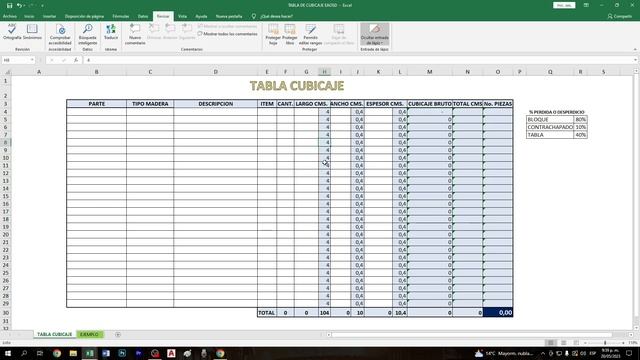Screen dimensions: 640x360
Task: Switch to Normal view in status bar
Action: pyautogui.click(x=551, y=343)
